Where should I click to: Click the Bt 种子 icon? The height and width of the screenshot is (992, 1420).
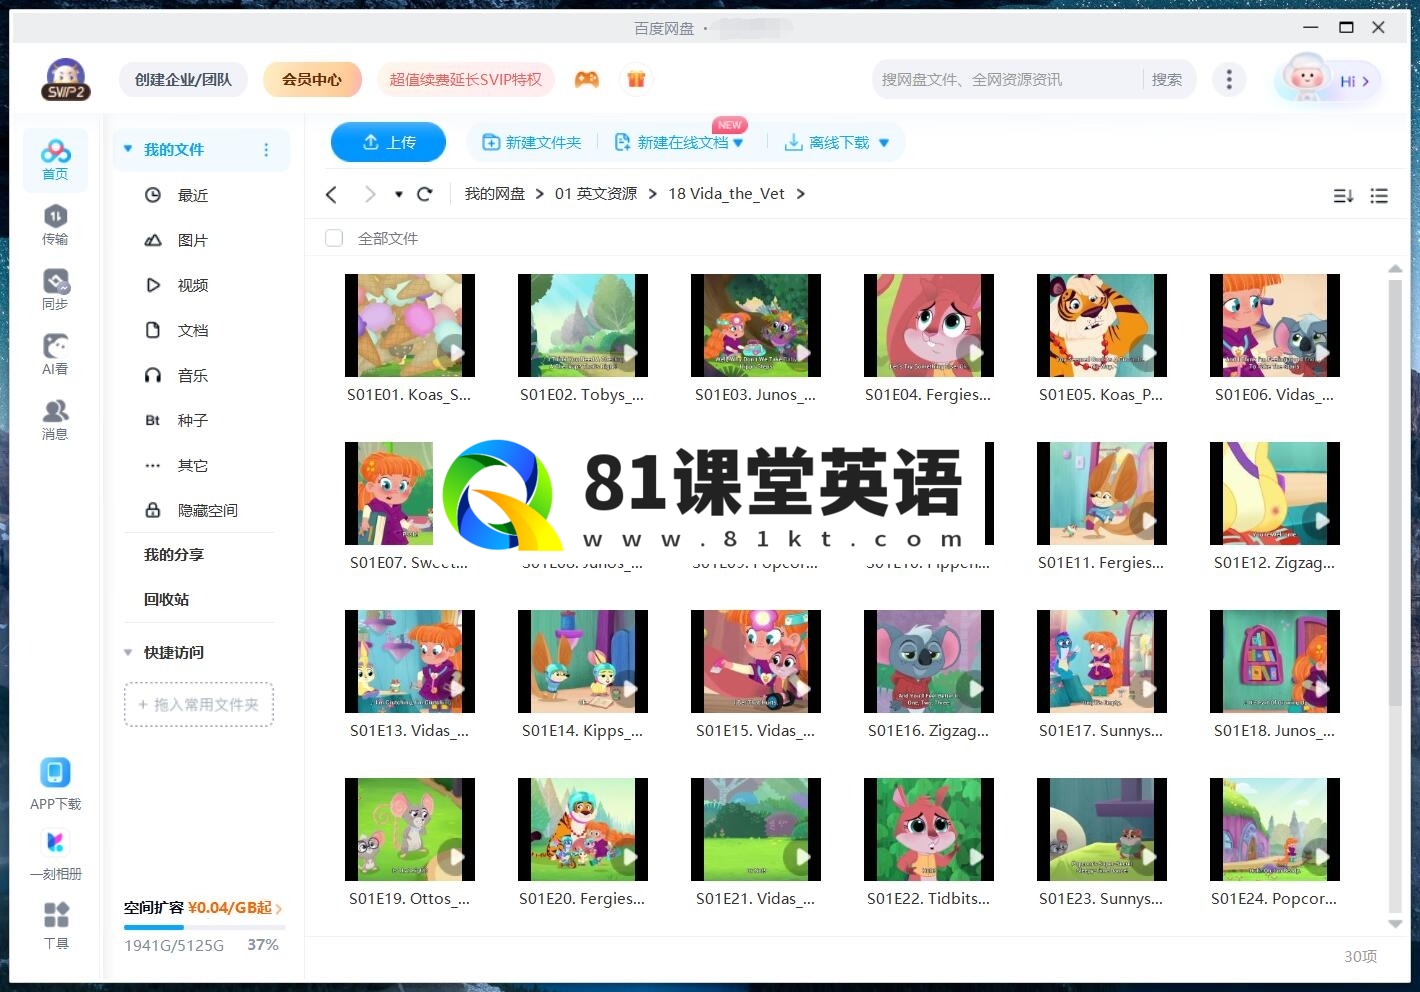point(153,420)
